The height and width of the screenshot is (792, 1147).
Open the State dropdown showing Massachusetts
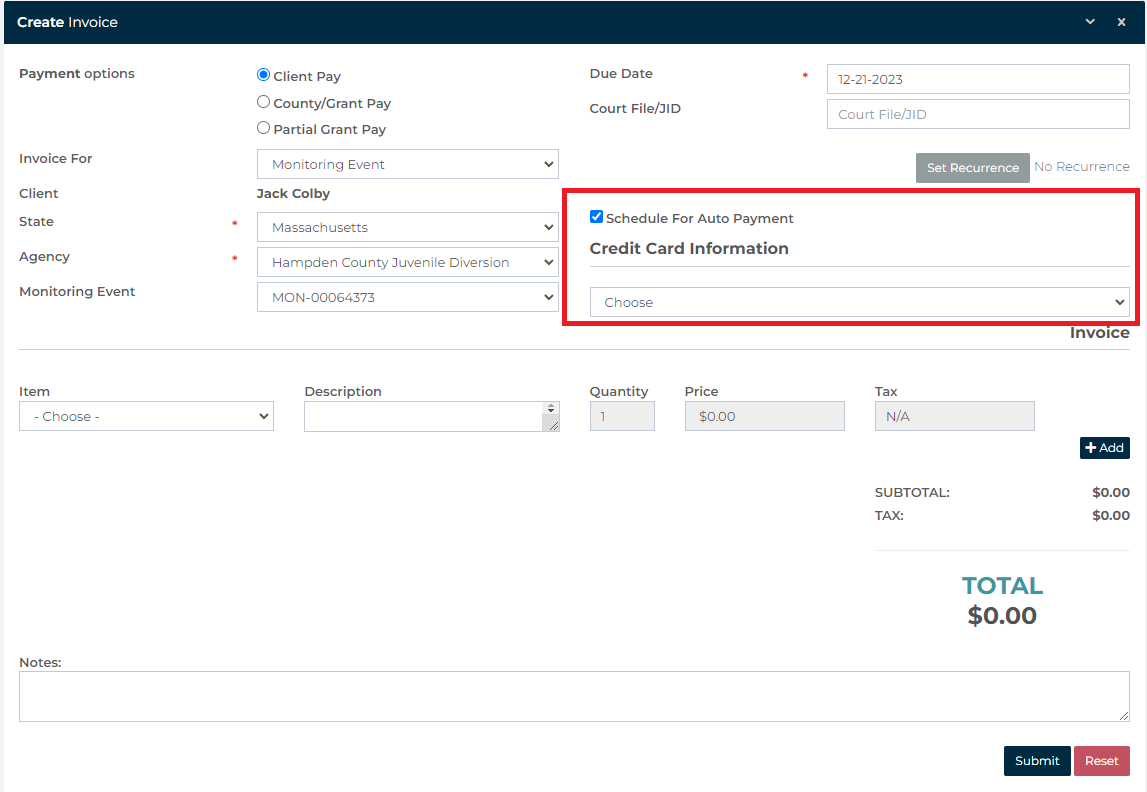(407, 227)
